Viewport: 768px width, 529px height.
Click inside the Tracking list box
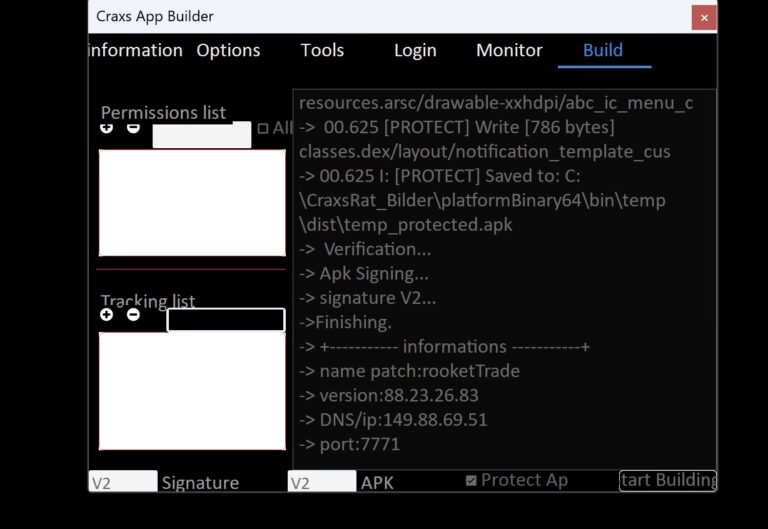(x=192, y=391)
